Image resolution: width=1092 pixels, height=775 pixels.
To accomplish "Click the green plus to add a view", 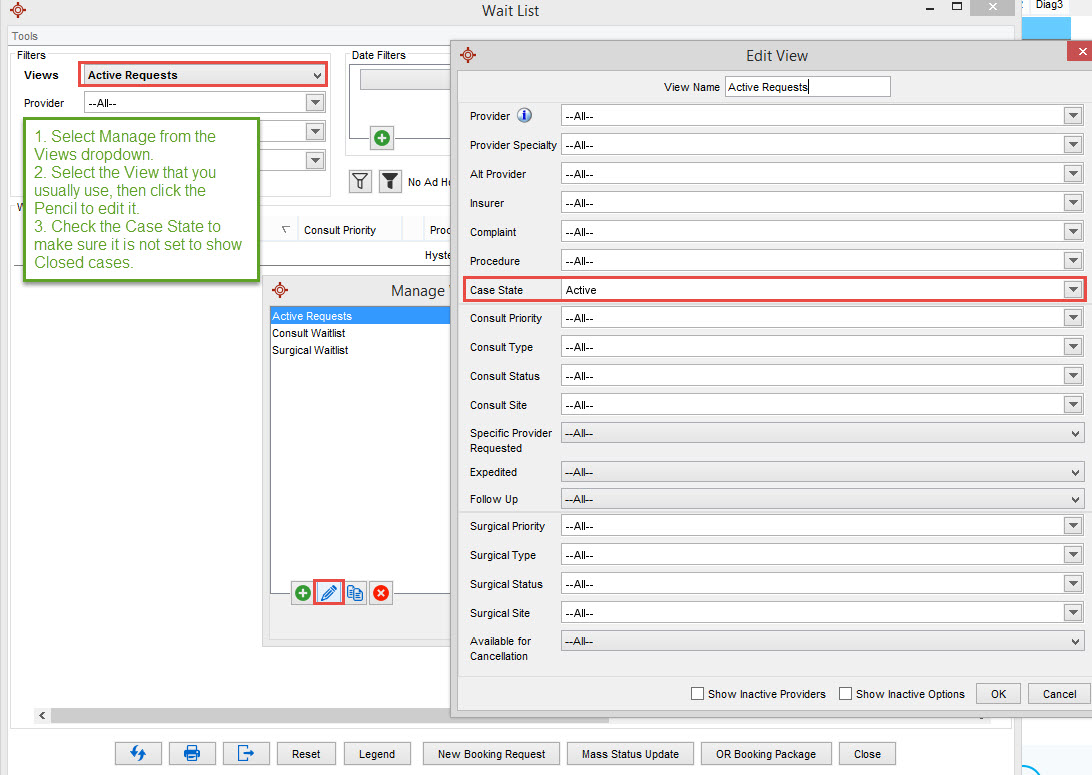I will [302, 593].
